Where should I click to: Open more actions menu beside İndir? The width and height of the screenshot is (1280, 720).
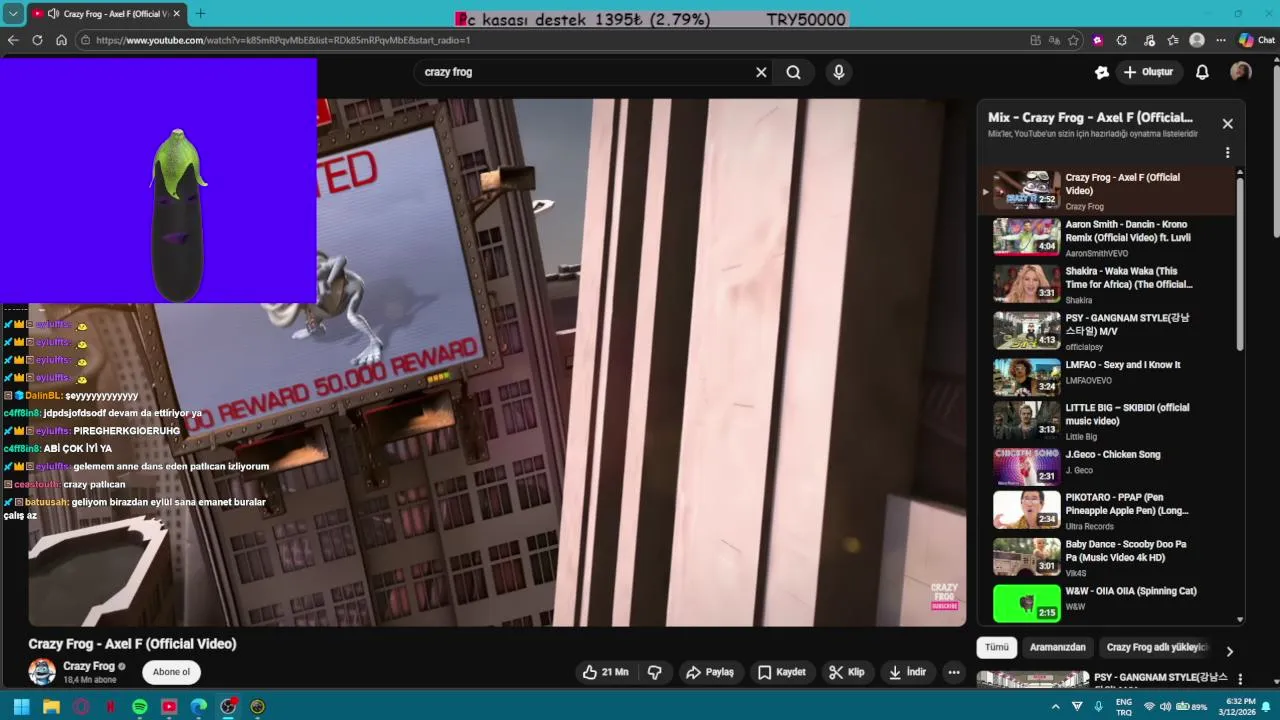(954, 672)
